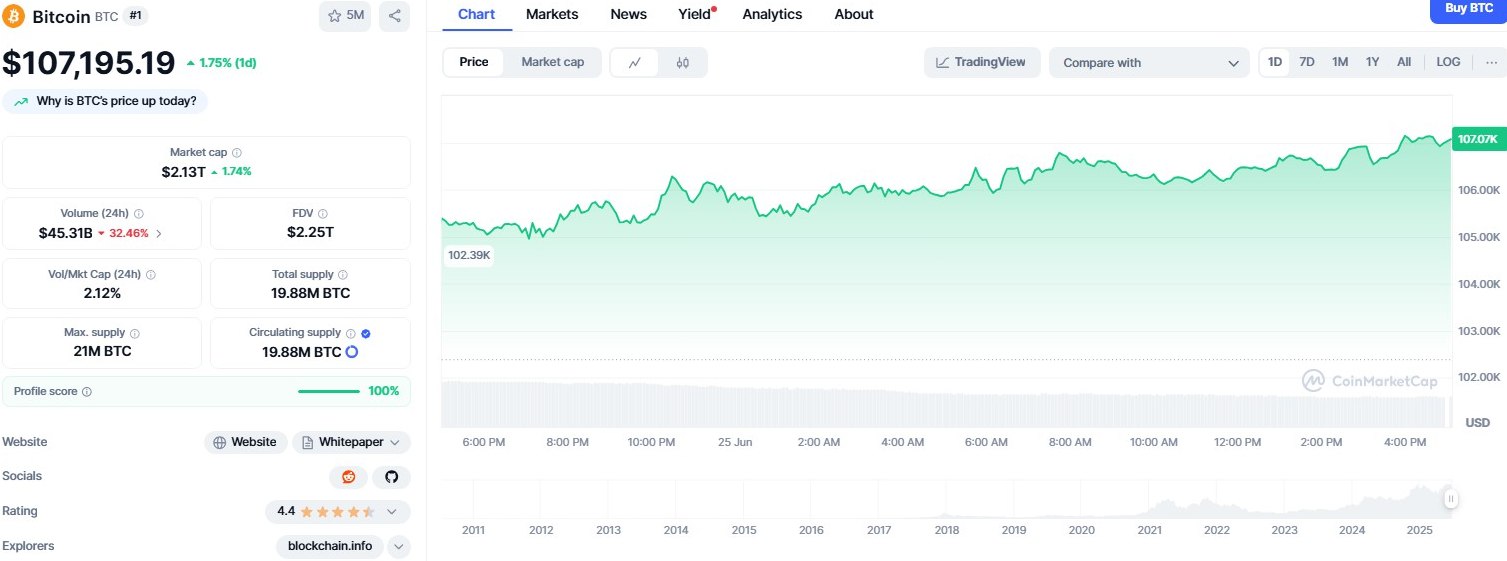
Task: Toggle LOG scale on chart
Action: (1448, 62)
